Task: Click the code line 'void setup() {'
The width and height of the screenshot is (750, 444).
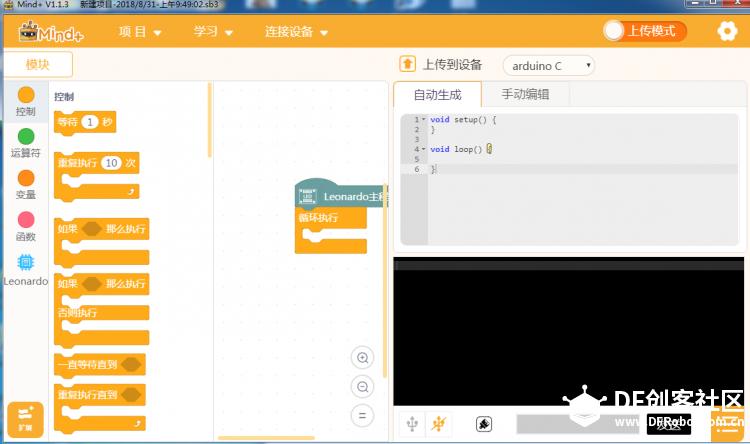Action: [463, 120]
